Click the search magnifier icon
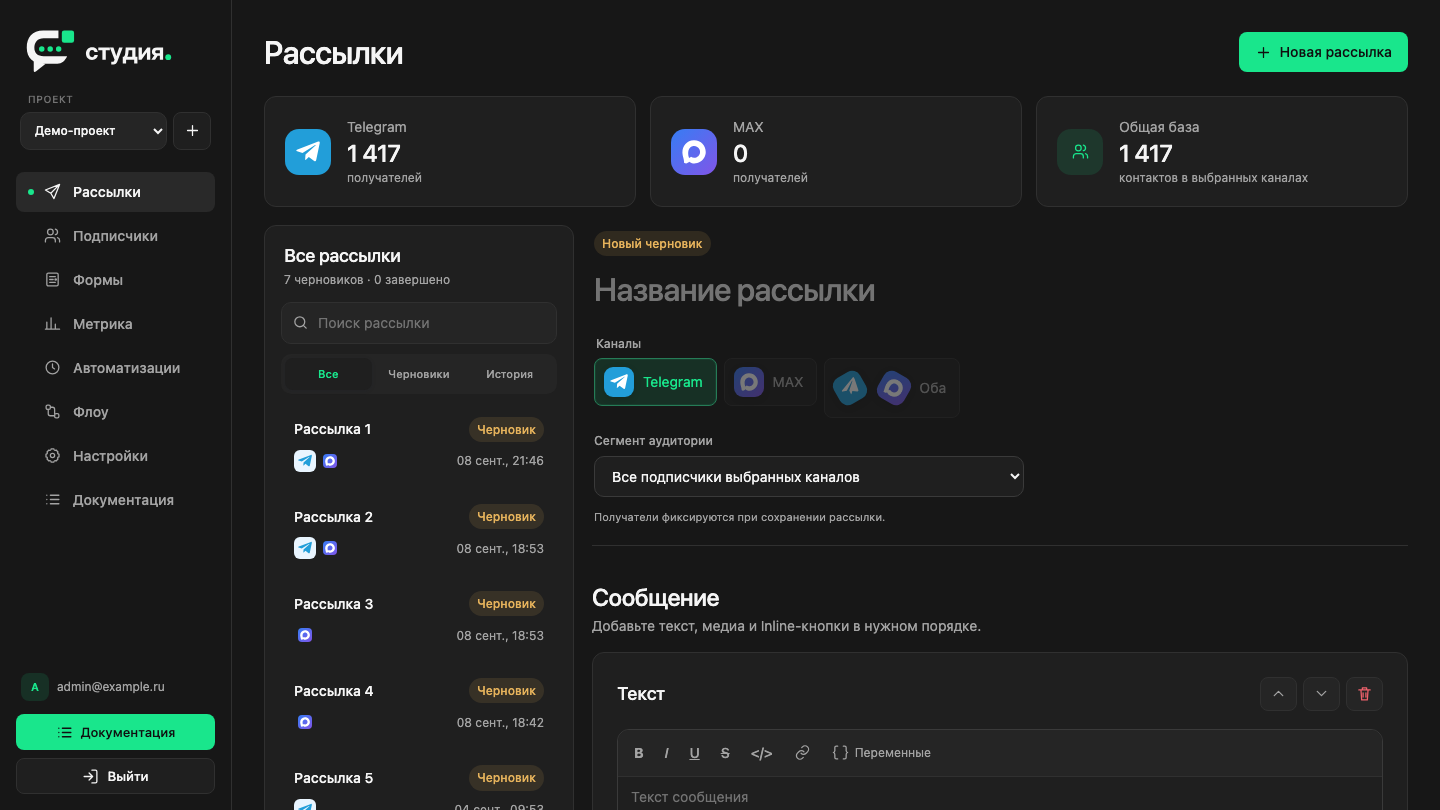The width and height of the screenshot is (1440, 810). 301,323
